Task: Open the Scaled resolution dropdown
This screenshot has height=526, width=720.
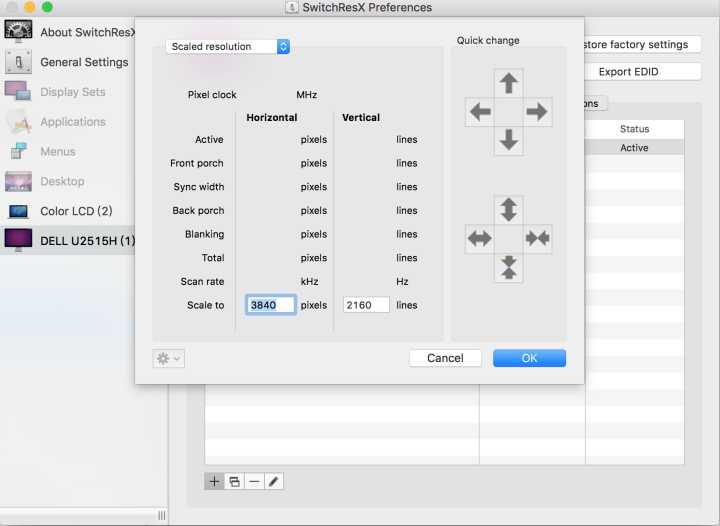Action: [228, 46]
